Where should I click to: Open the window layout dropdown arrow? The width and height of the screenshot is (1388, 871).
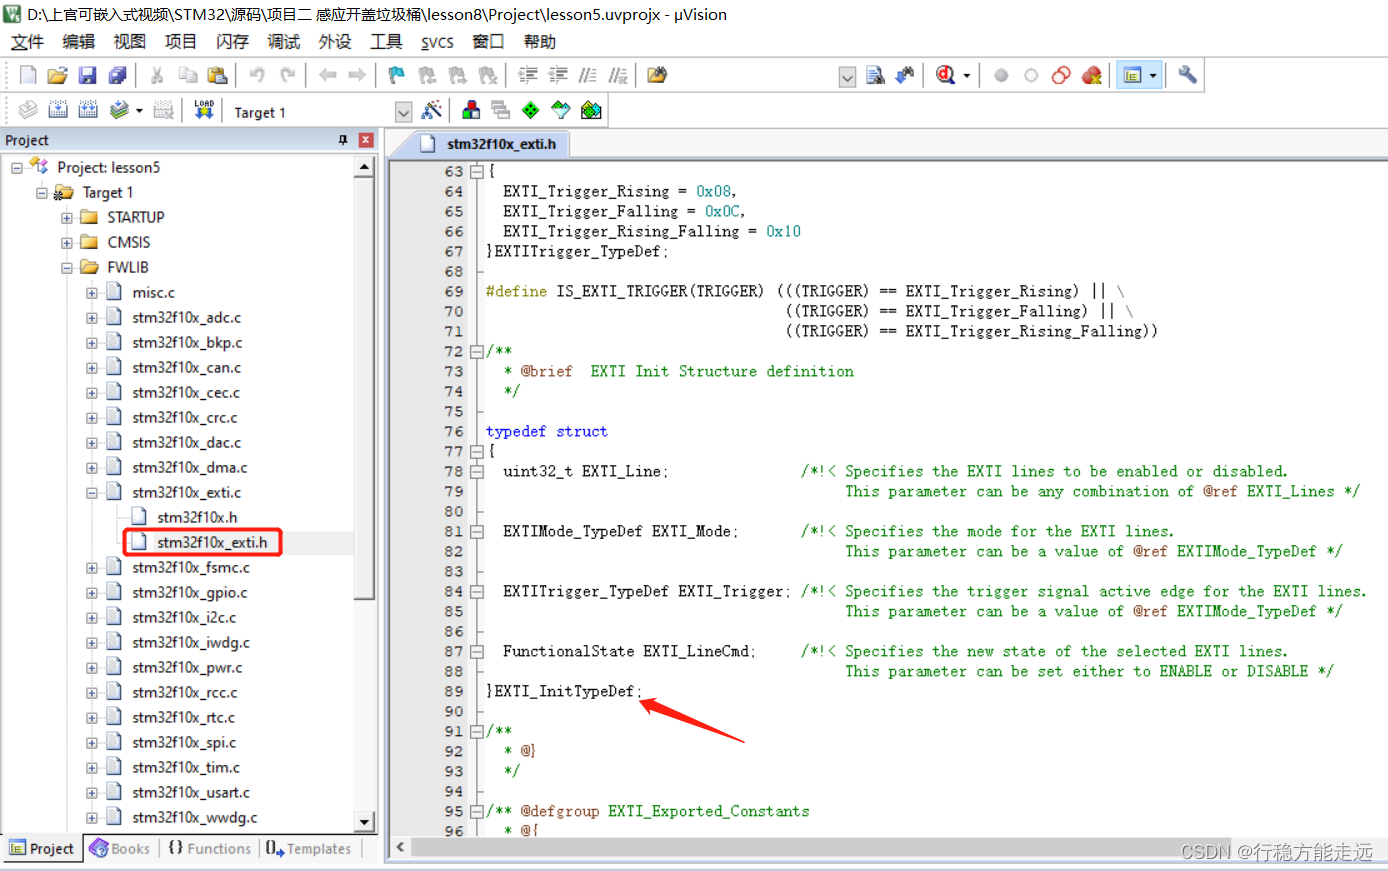1153,76
